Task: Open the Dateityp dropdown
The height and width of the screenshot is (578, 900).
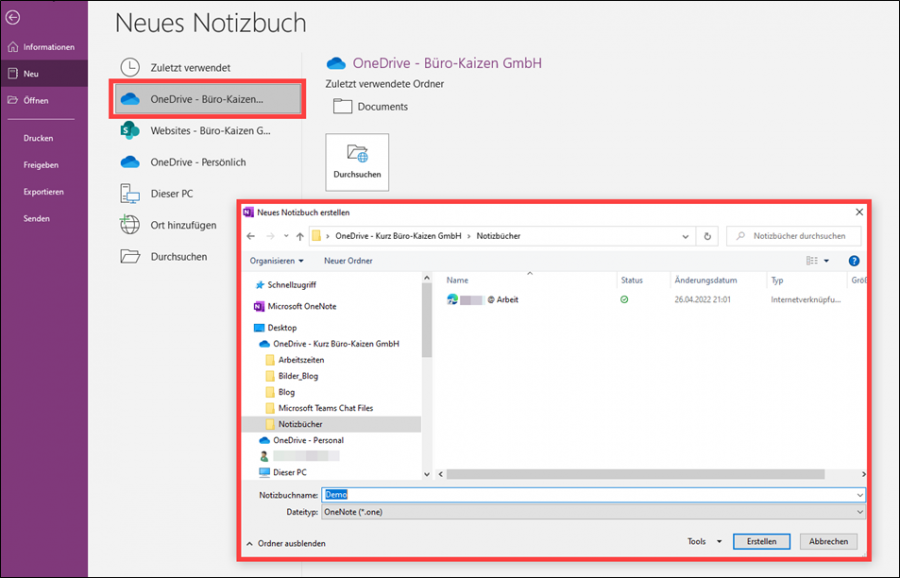Action: point(593,512)
